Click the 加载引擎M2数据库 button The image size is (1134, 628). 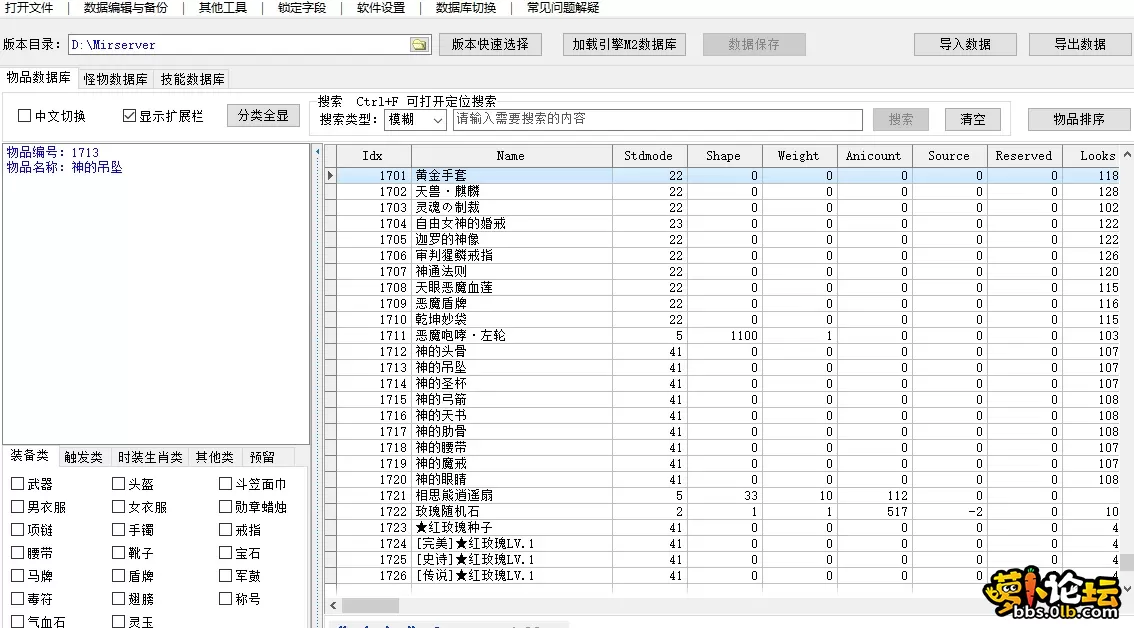(x=624, y=45)
